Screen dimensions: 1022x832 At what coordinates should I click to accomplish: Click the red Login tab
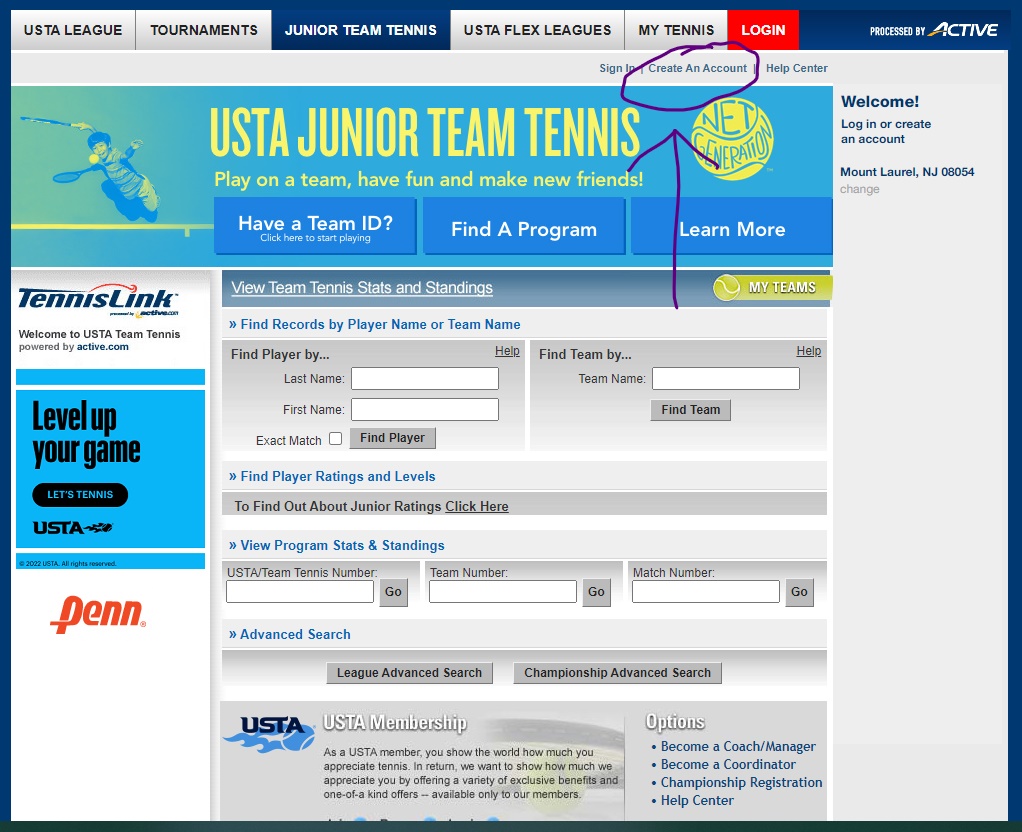tap(763, 30)
